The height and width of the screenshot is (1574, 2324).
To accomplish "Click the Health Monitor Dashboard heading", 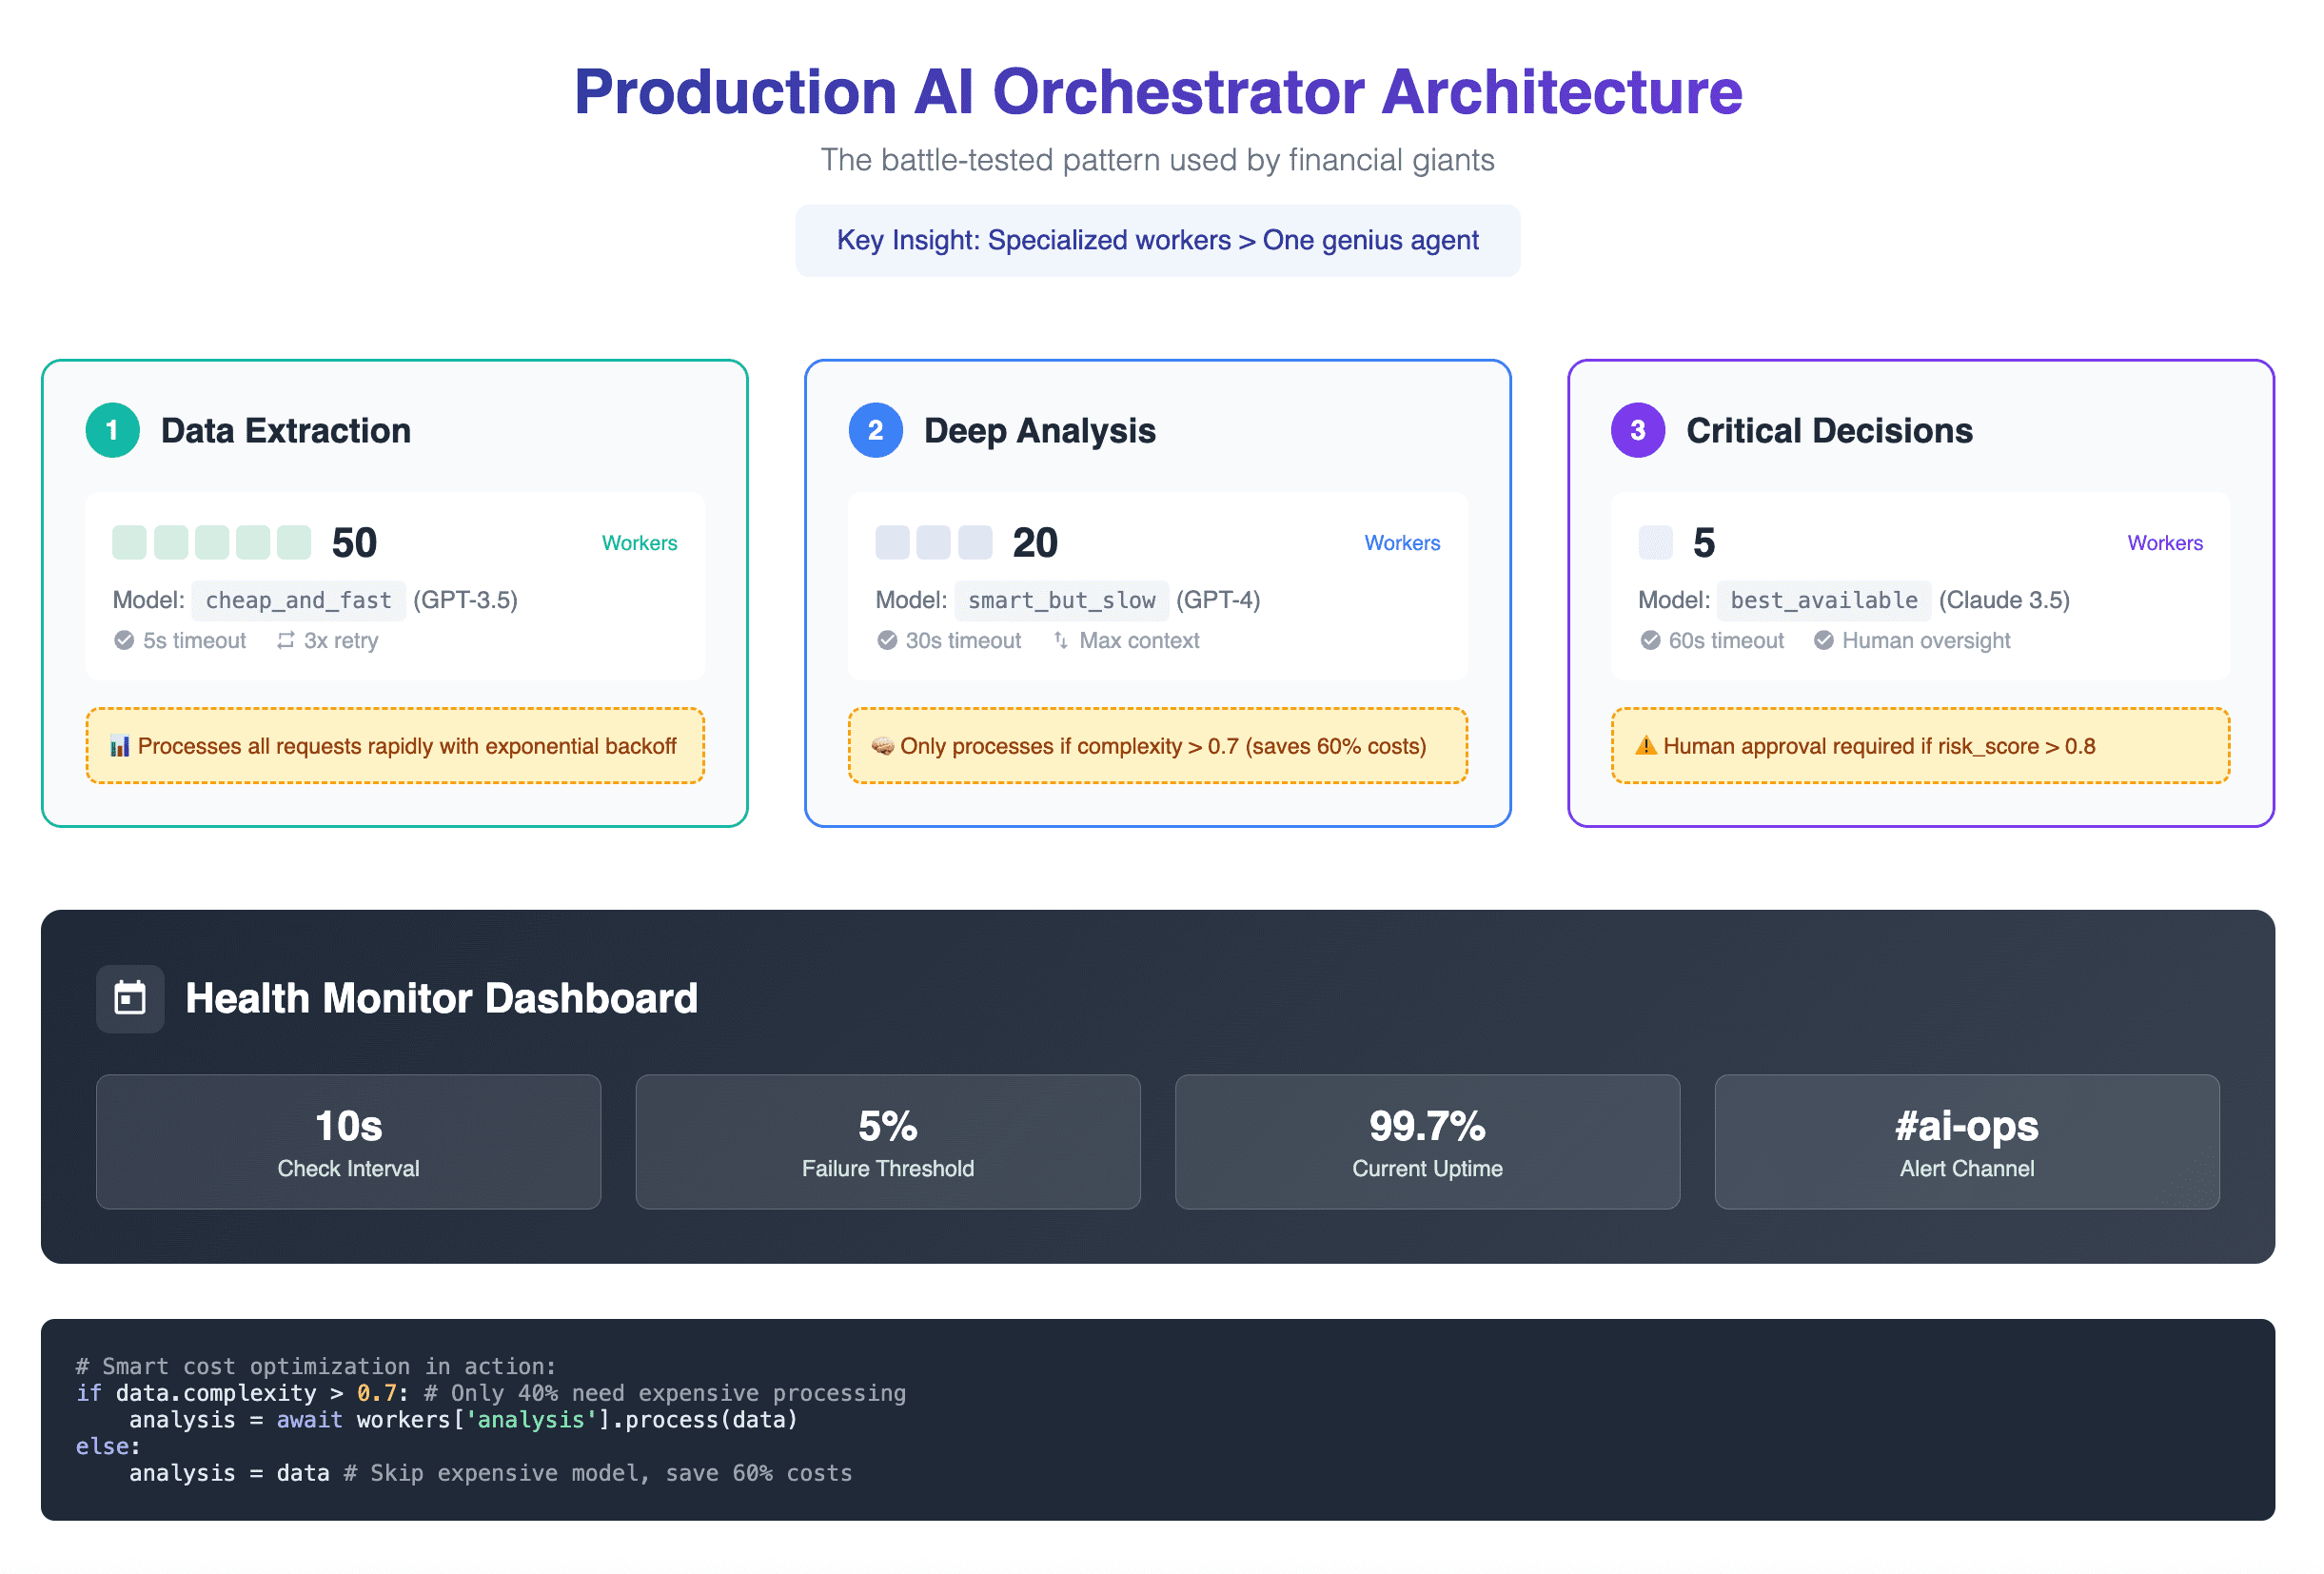I will [x=442, y=999].
